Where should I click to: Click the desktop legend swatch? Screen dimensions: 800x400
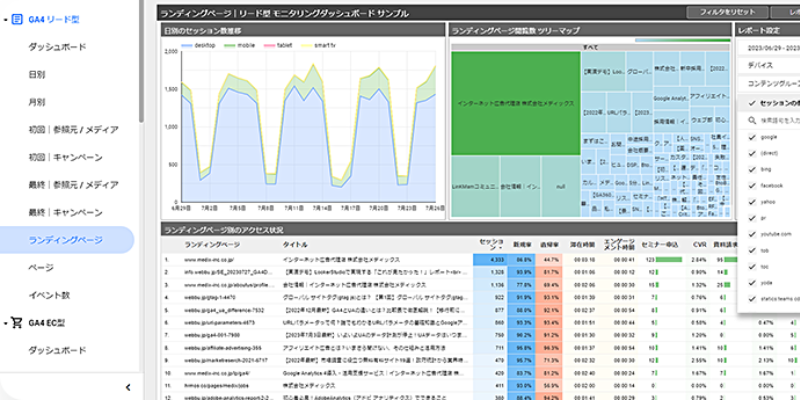(x=187, y=45)
